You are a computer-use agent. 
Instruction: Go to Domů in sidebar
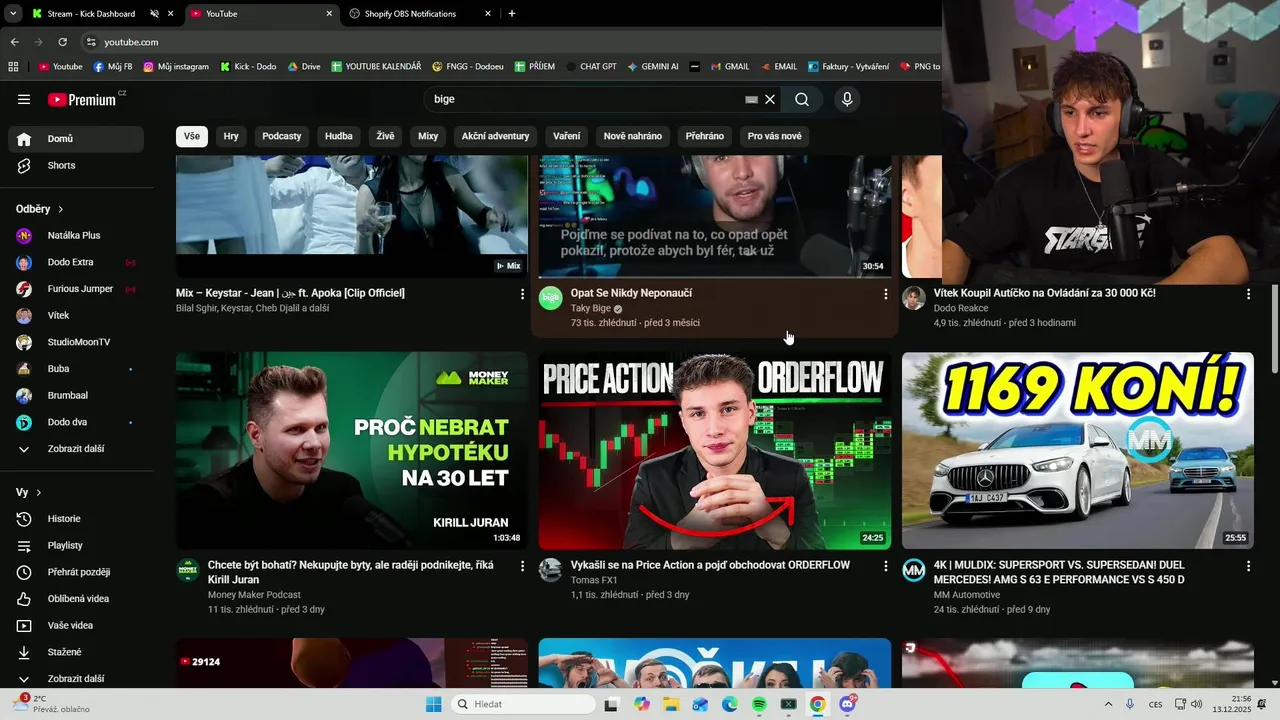pos(76,139)
